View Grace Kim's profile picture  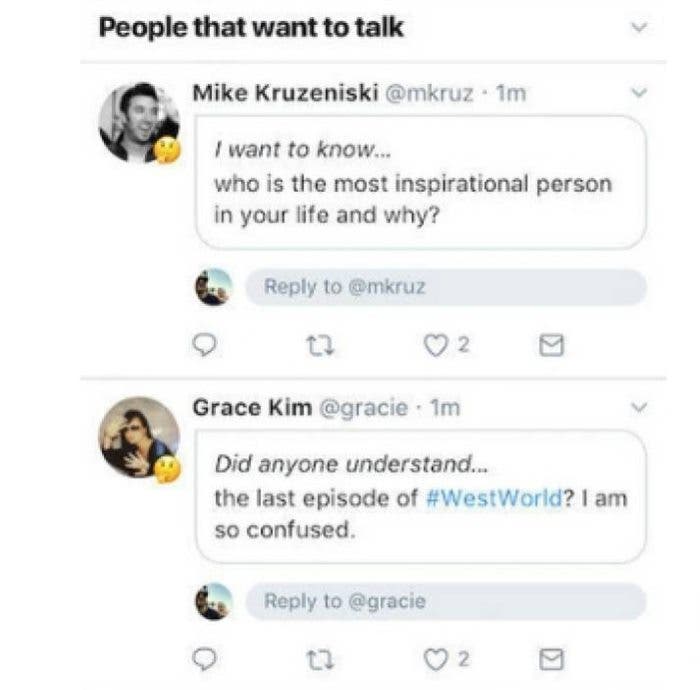pos(139,437)
